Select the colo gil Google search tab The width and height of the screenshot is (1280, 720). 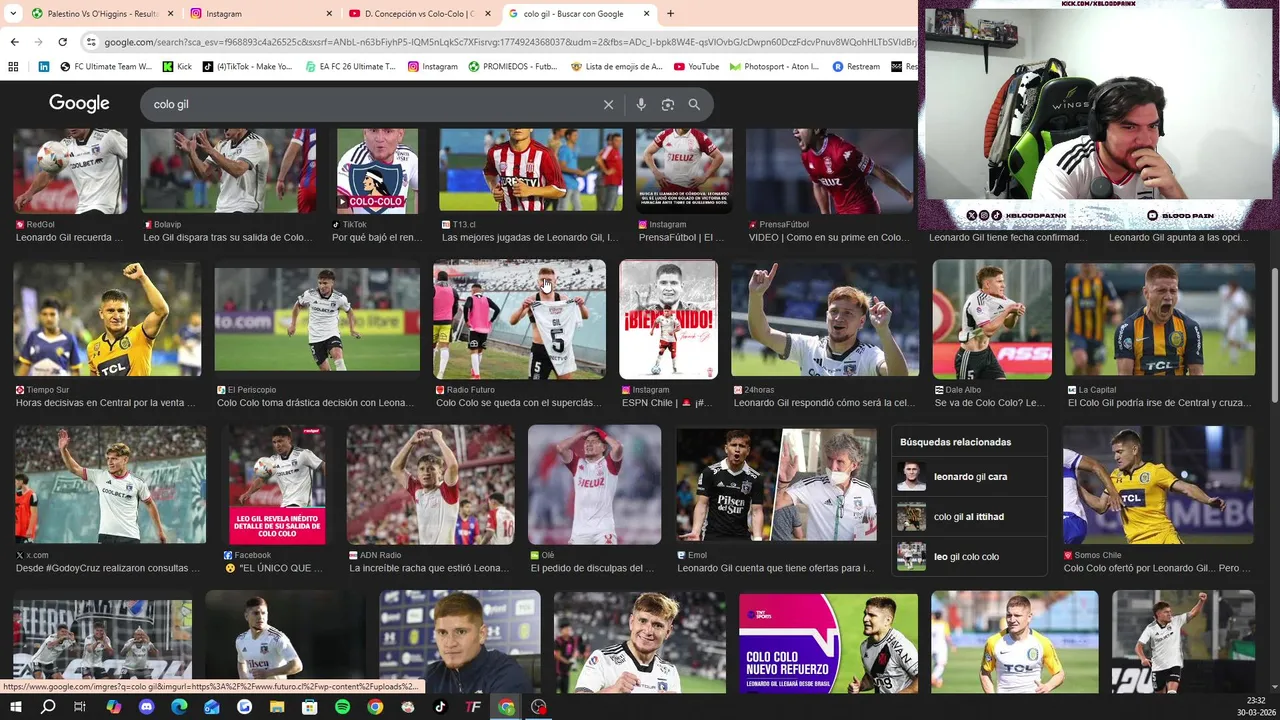[x=579, y=14]
